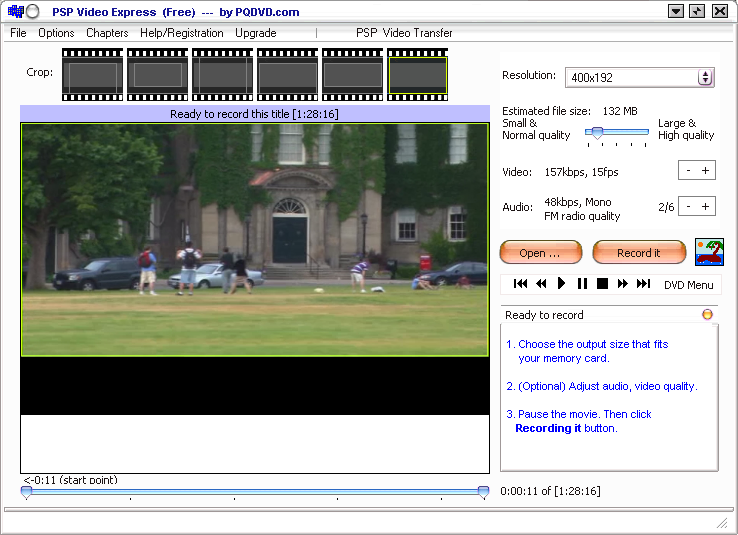
Task: Decrease audio quality with minus button
Action: coord(688,206)
